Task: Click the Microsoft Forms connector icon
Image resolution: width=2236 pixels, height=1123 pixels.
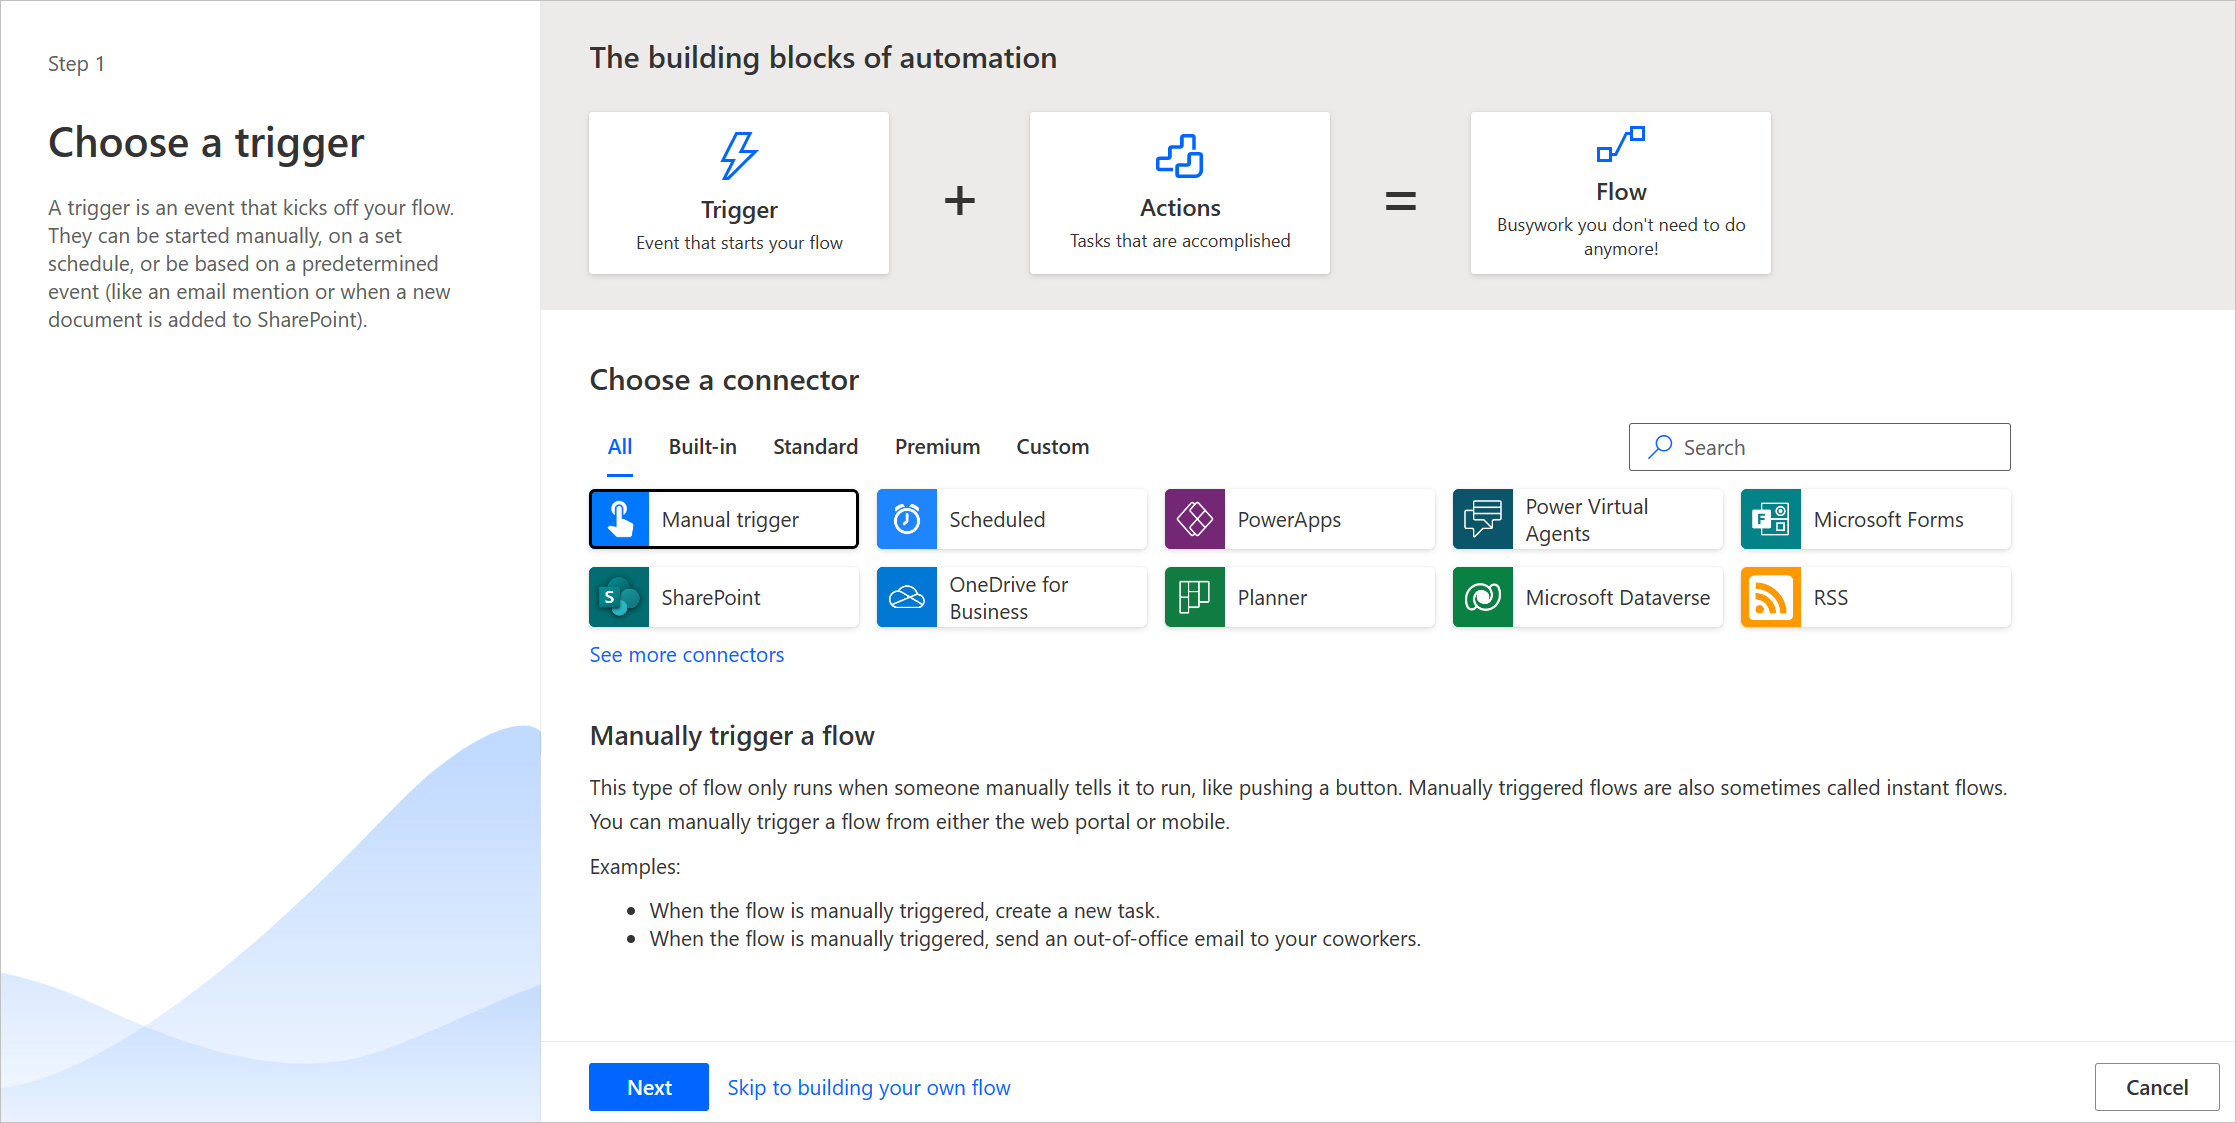Action: point(1771,519)
